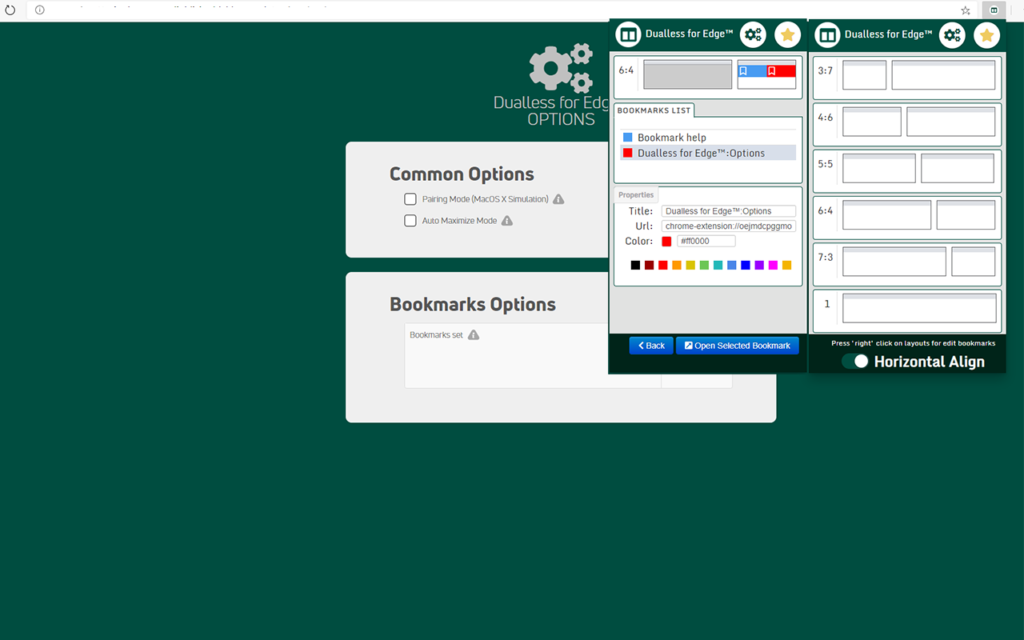
Task: Choose narrower pane of the 3:7 layout
Action: [864, 75]
